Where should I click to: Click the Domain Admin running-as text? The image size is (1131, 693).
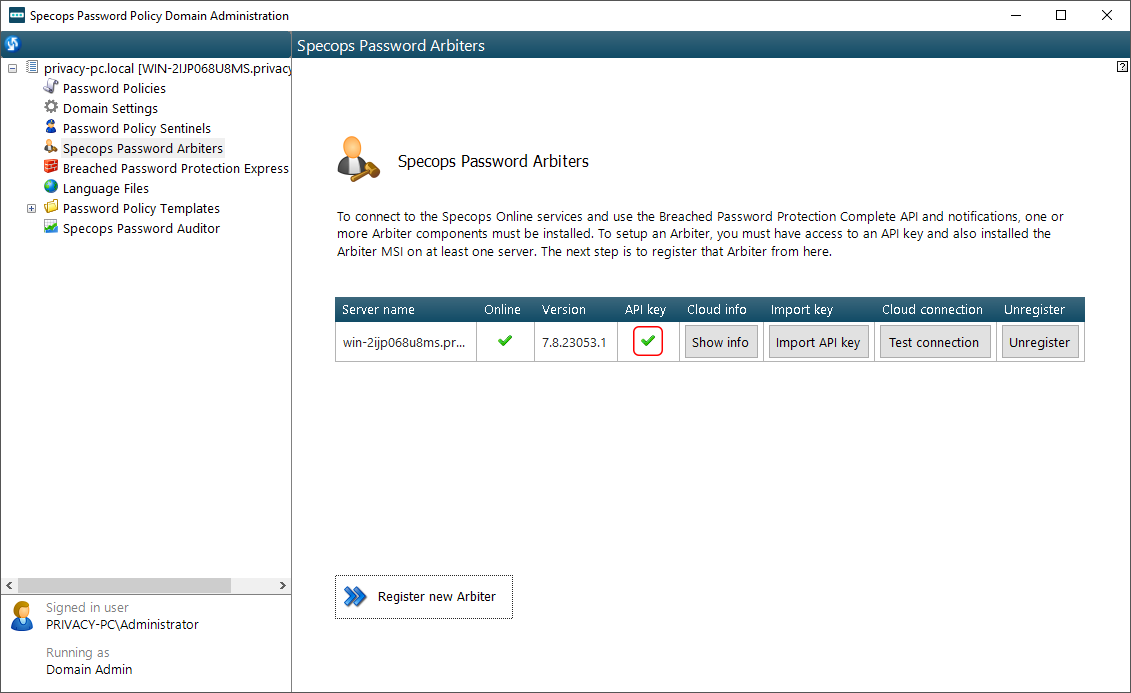click(89, 669)
